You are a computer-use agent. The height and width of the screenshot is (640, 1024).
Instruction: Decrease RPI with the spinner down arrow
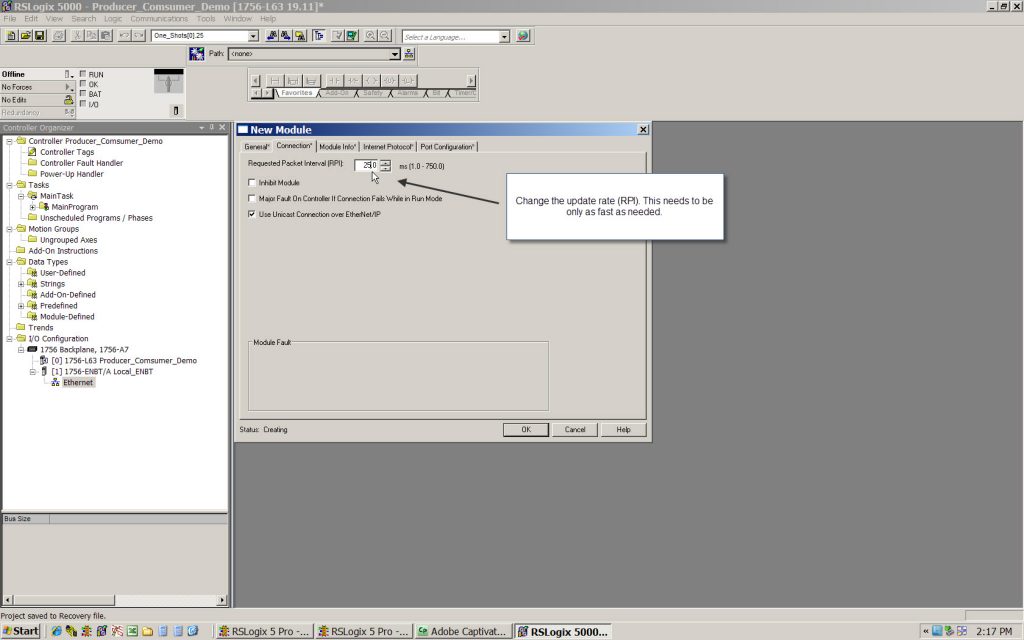coord(386,169)
